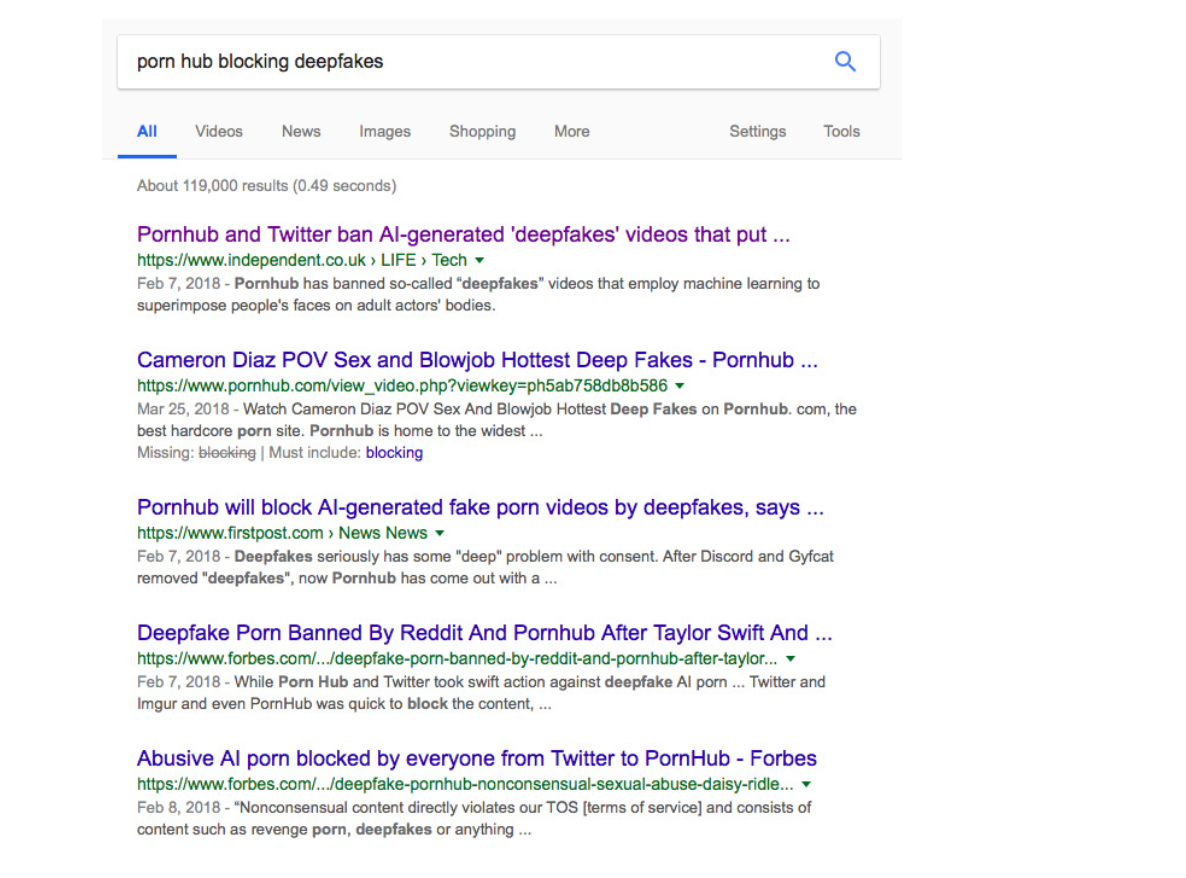Focus the search box containing 'porn hub blocking deepfakes'
The height and width of the screenshot is (878, 1186).
coord(498,61)
